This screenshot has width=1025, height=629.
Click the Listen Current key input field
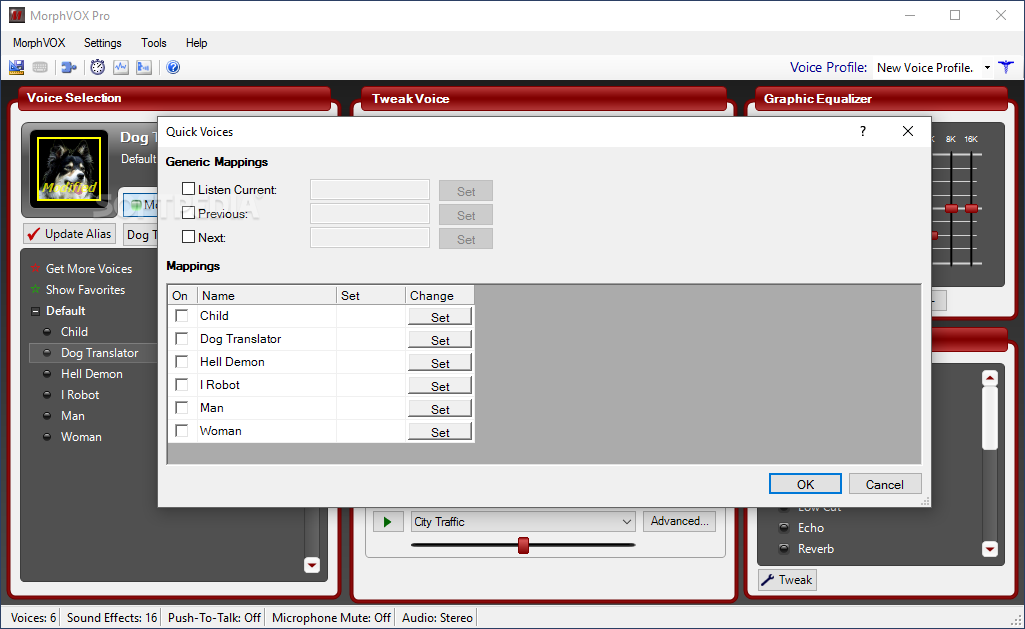(370, 190)
